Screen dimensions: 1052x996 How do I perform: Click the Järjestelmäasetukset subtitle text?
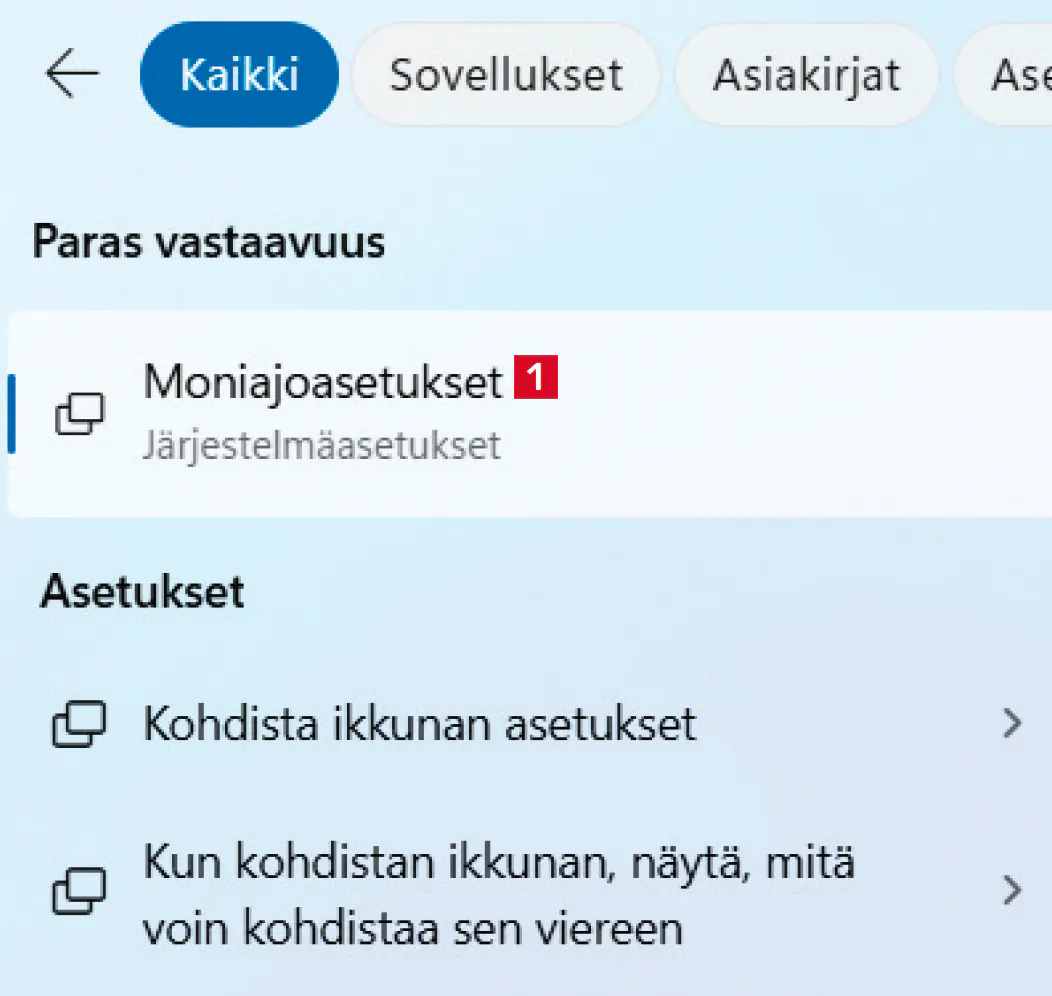click(x=321, y=445)
